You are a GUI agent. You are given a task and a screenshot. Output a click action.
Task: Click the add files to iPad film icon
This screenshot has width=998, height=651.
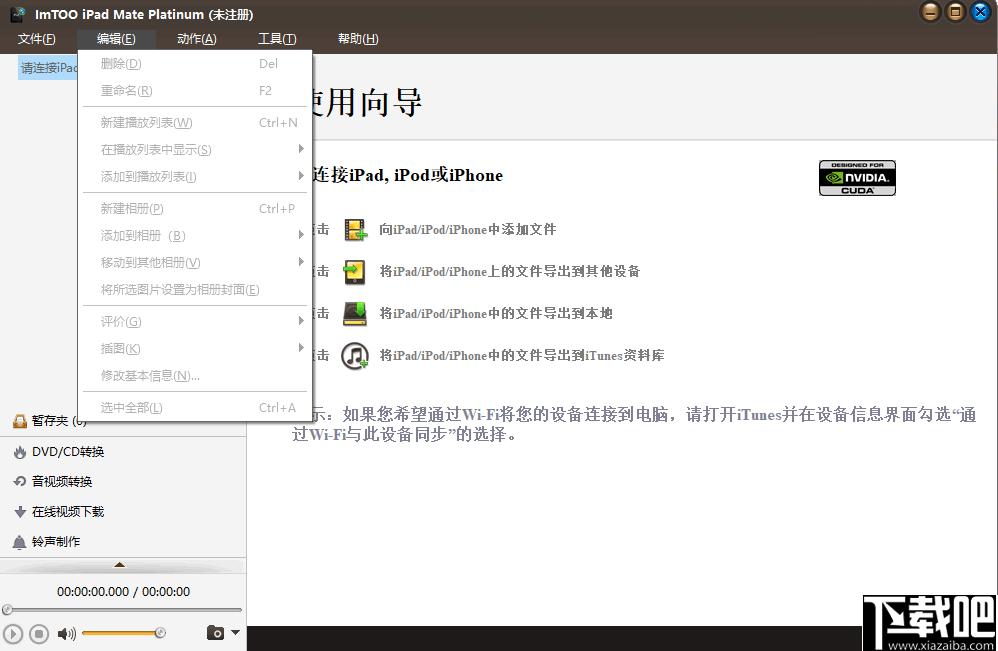[x=356, y=230]
